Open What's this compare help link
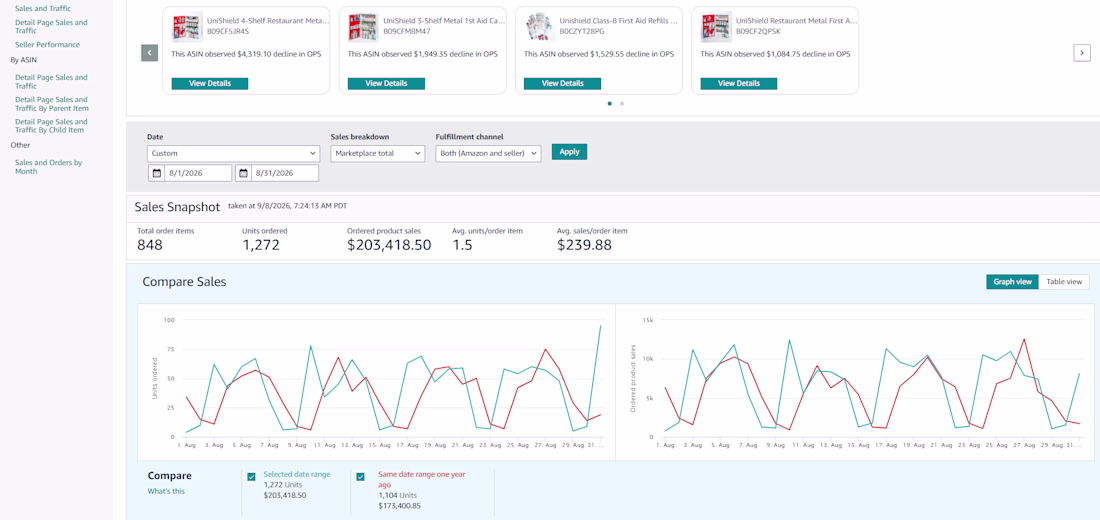 tap(166, 491)
